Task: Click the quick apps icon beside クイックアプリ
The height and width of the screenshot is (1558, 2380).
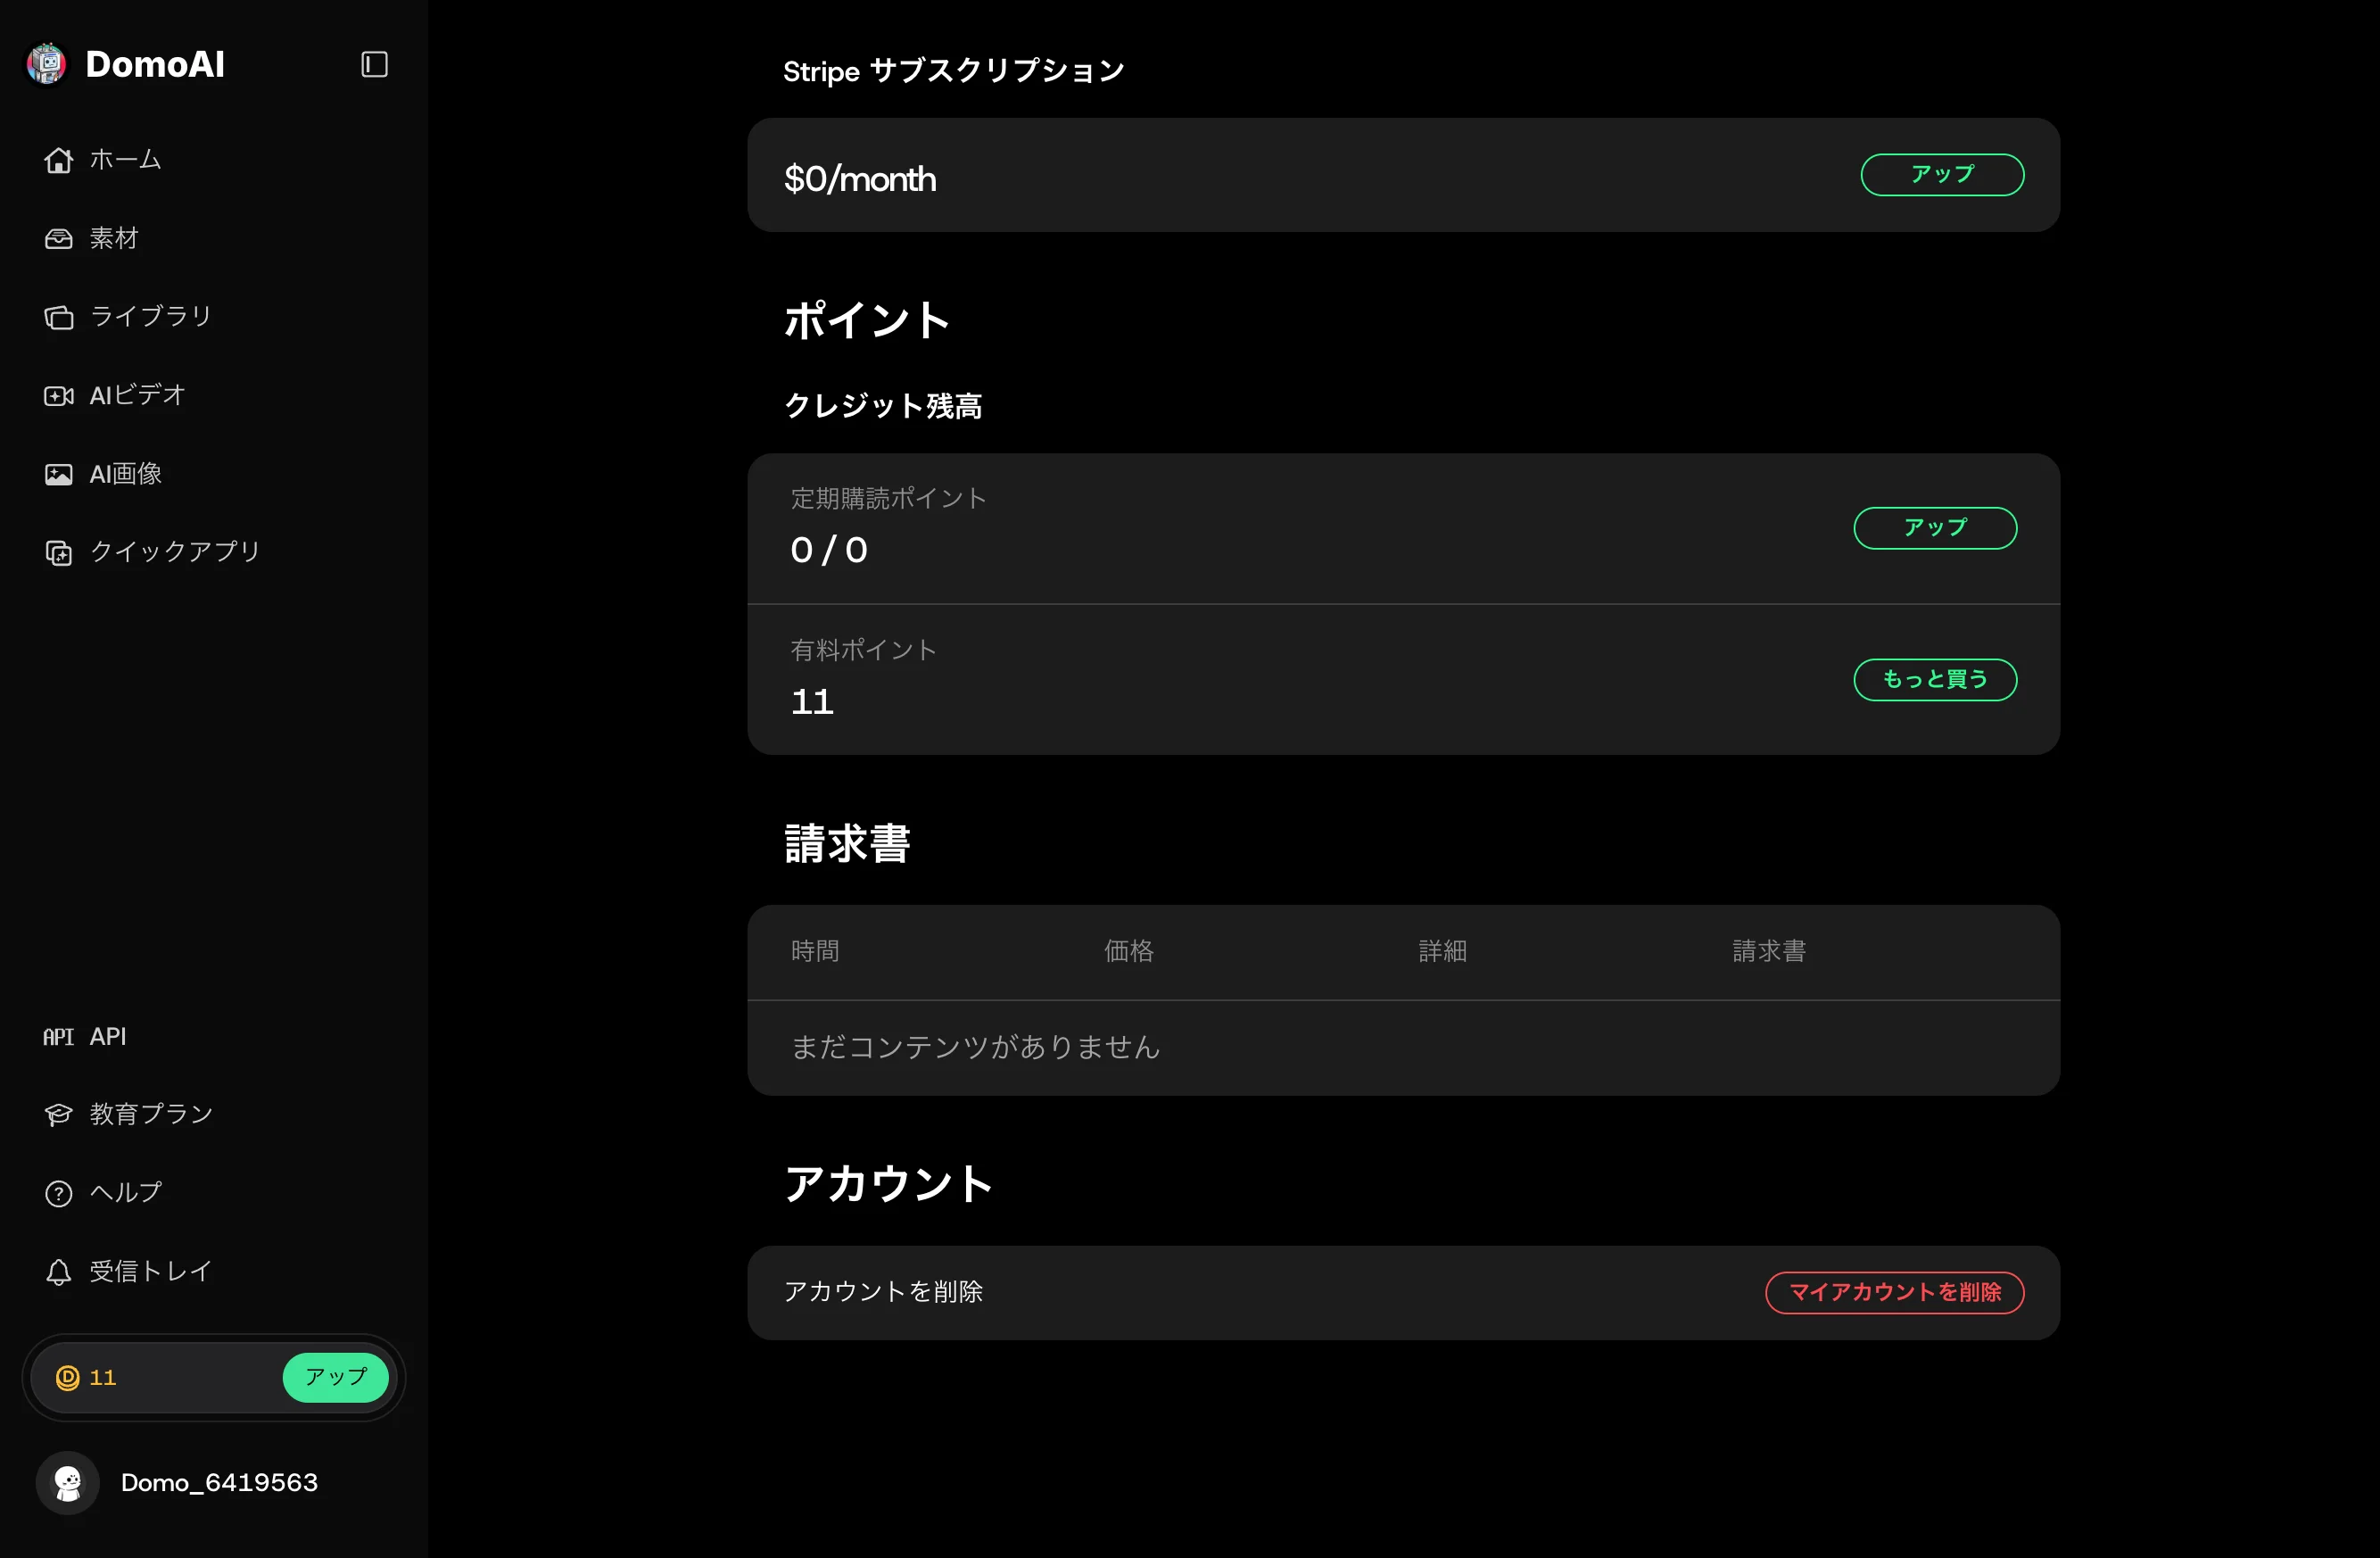Action: [59, 553]
